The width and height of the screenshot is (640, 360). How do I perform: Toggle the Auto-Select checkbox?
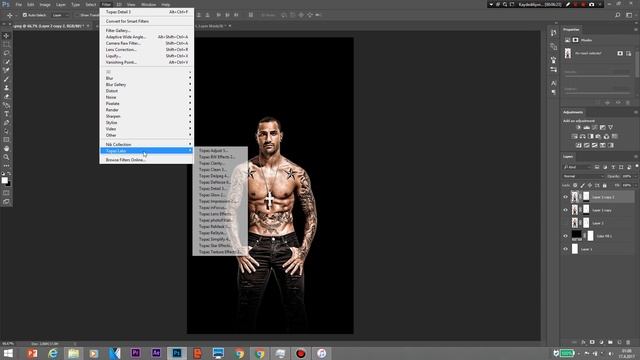point(24,15)
